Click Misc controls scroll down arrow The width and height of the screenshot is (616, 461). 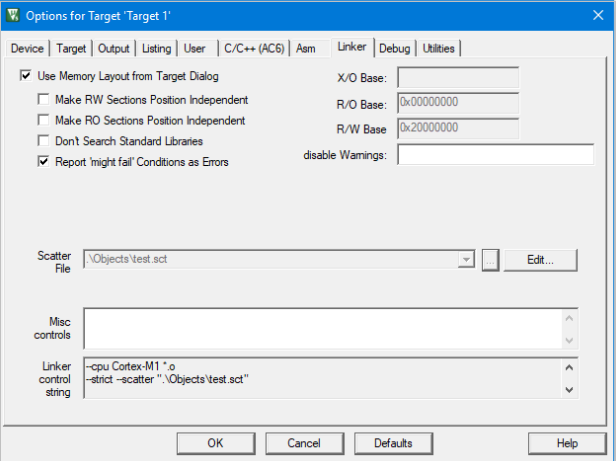[x=569, y=340]
